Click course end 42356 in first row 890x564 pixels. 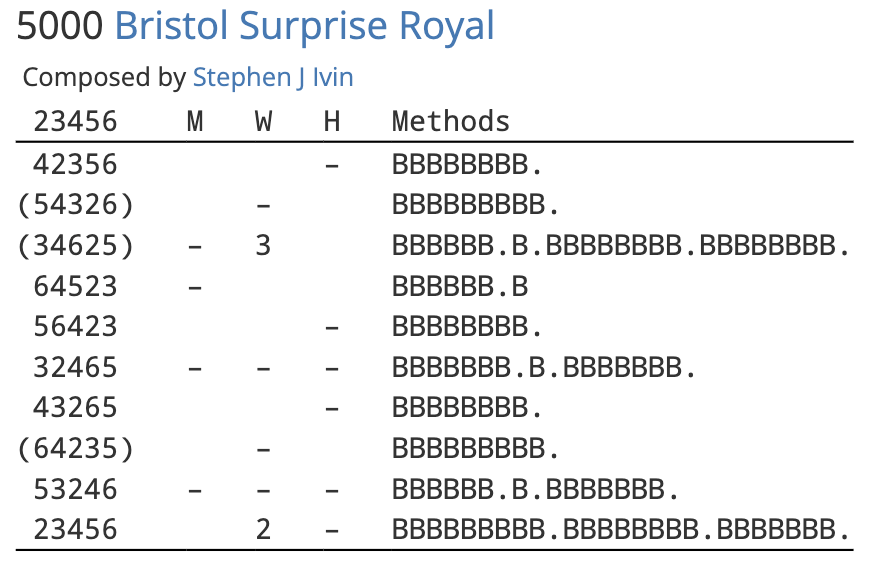point(75,164)
